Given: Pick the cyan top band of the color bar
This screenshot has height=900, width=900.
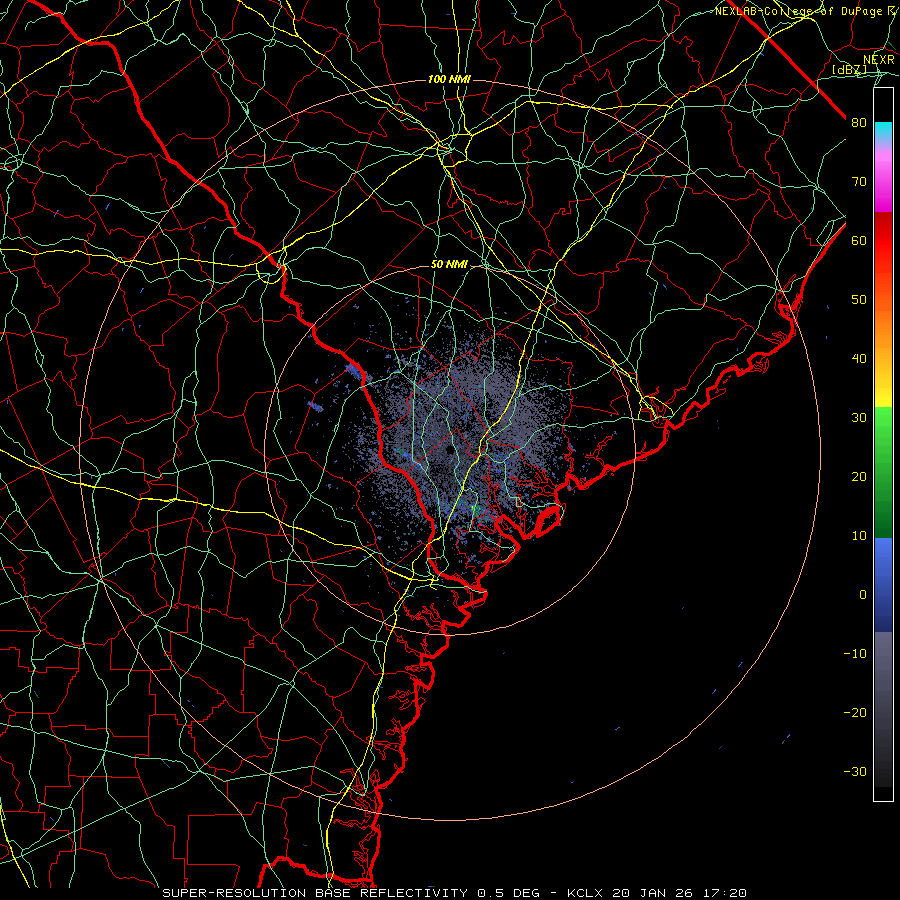Looking at the screenshot, I should (x=883, y=131).
